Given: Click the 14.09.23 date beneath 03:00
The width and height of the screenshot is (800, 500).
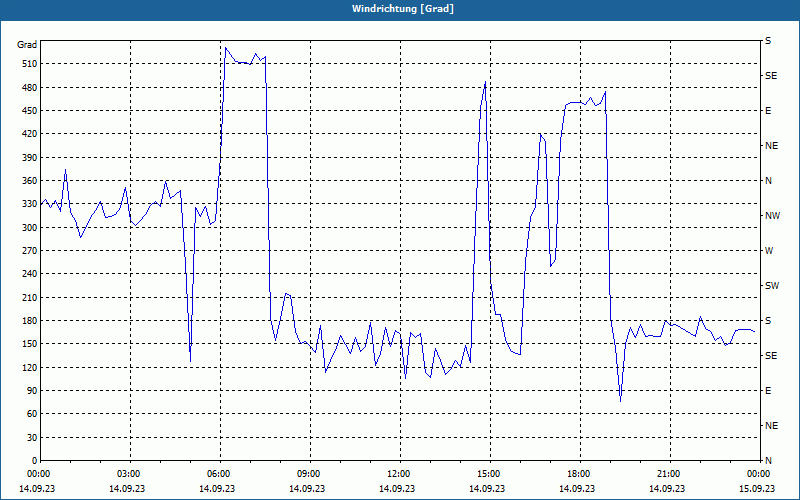Looking at the screenshot, I should [x=127, y=488].
